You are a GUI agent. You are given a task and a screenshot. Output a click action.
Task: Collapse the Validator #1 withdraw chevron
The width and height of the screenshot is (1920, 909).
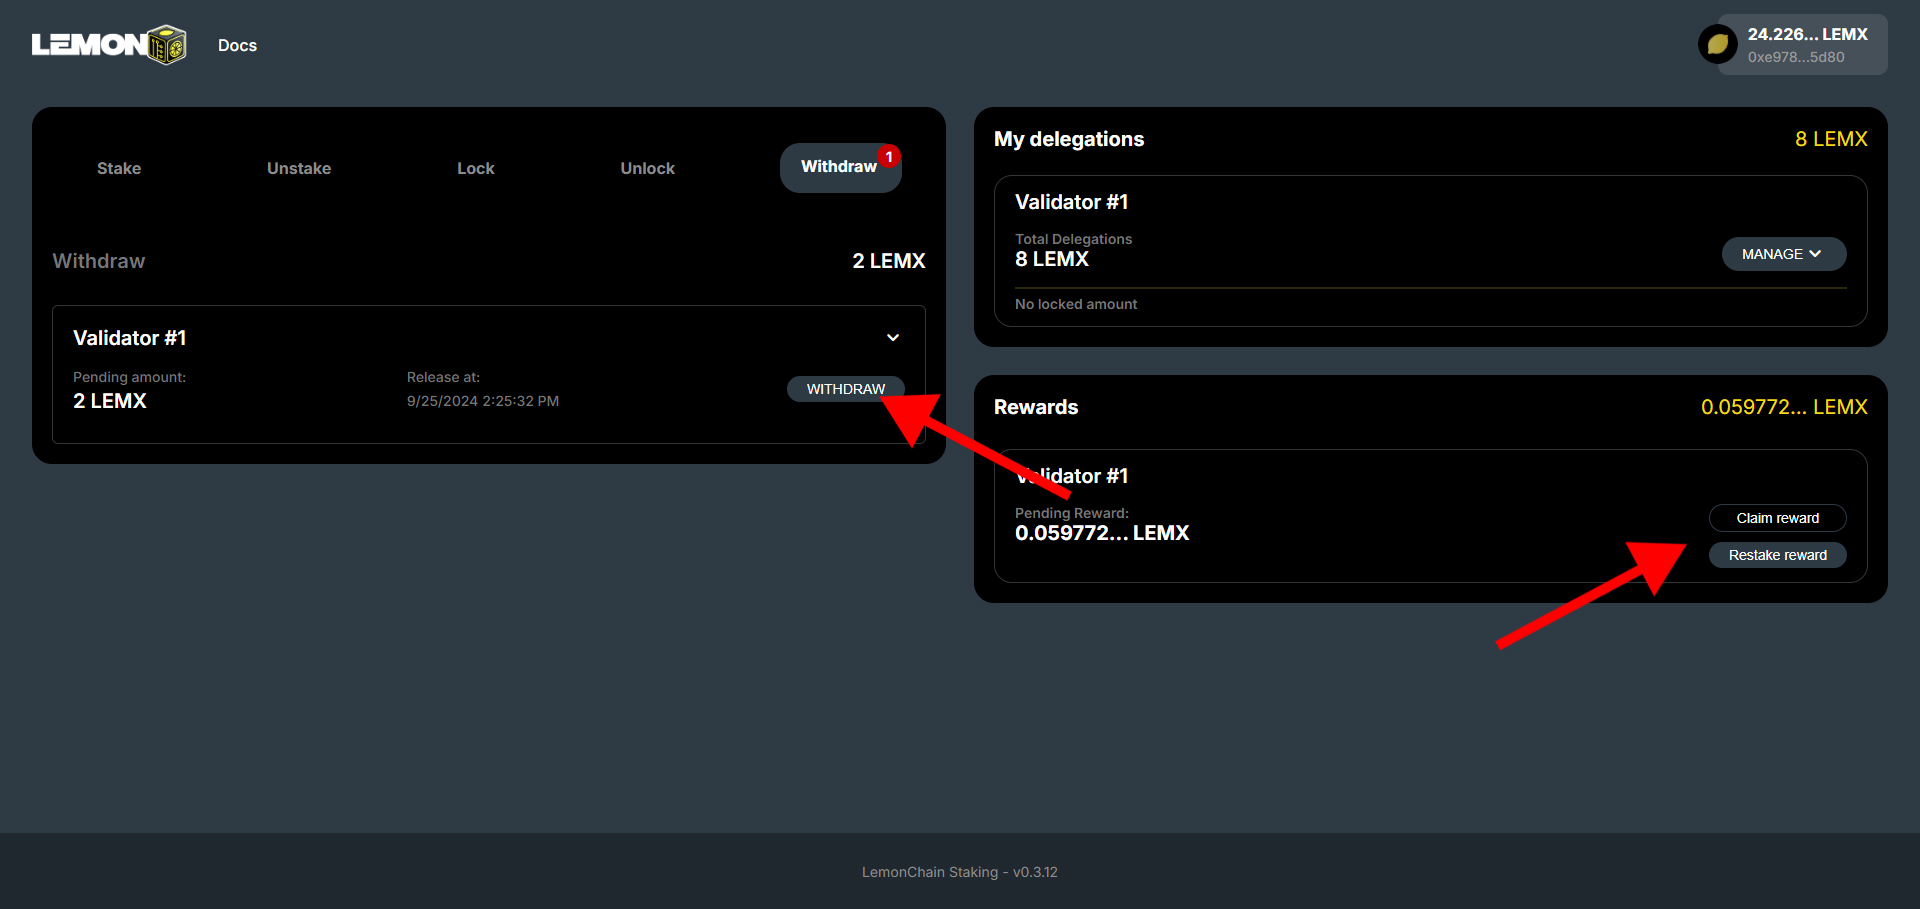(893, 338)
